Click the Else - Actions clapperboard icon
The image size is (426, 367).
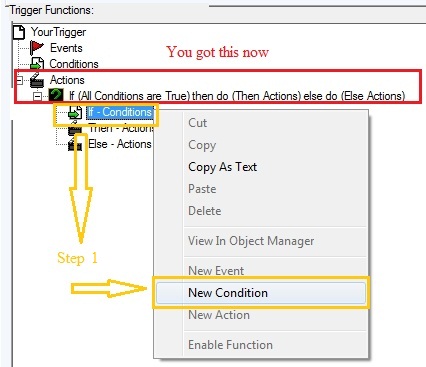pos(75,144)
